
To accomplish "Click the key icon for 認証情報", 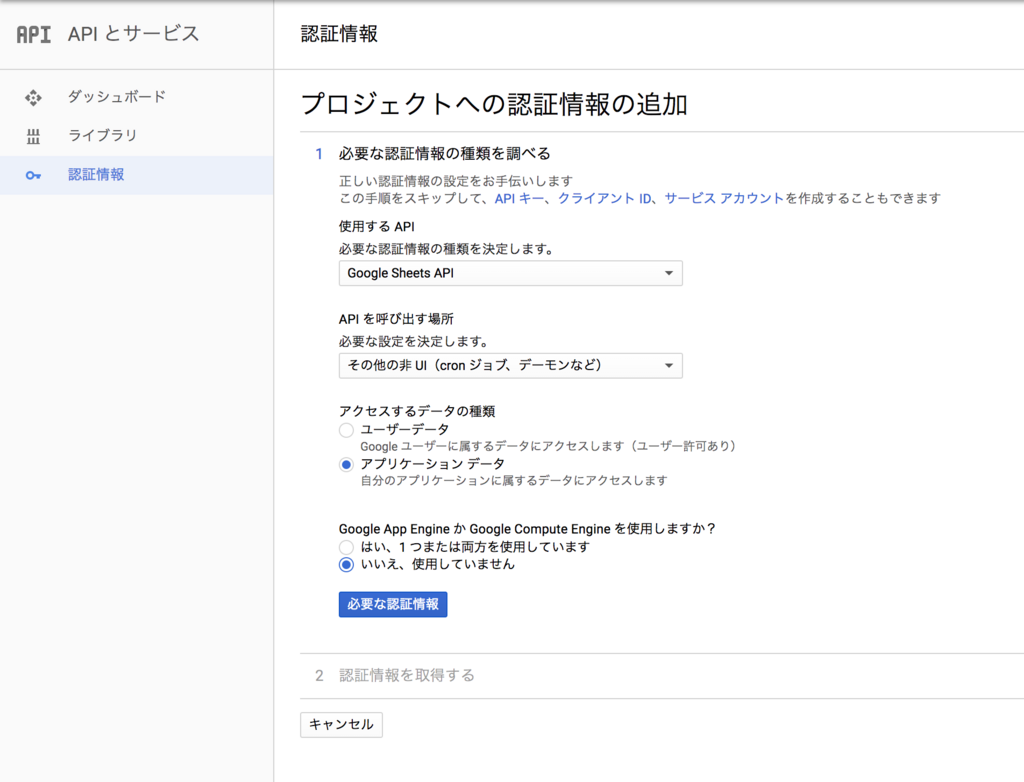I will tap(33, 175).
